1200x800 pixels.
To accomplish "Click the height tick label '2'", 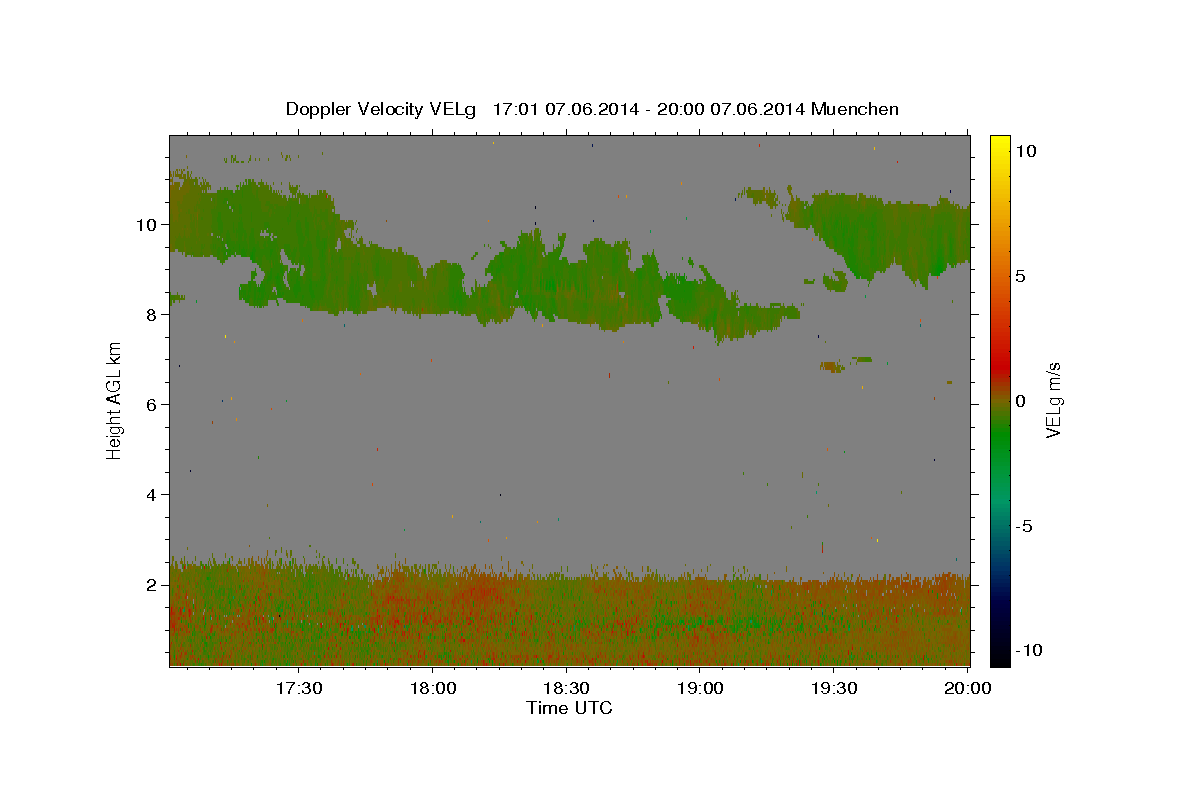I will [152, 585].
